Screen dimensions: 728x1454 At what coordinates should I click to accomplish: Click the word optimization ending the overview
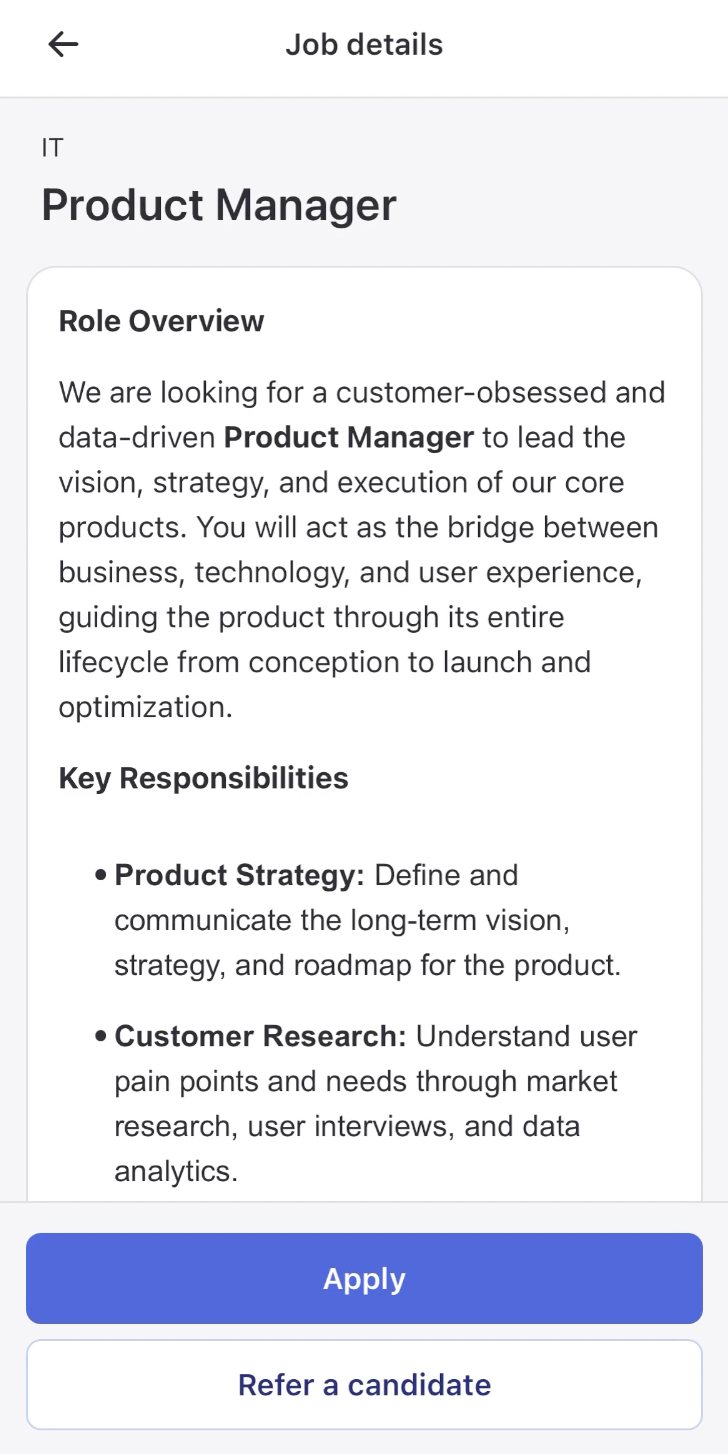click(146, 707)
